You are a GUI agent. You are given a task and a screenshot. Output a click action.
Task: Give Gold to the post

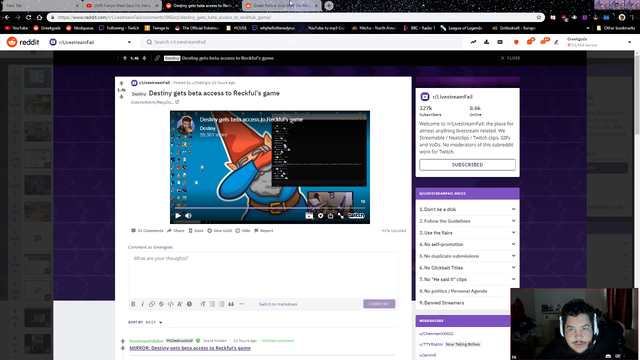click(219, 231)
